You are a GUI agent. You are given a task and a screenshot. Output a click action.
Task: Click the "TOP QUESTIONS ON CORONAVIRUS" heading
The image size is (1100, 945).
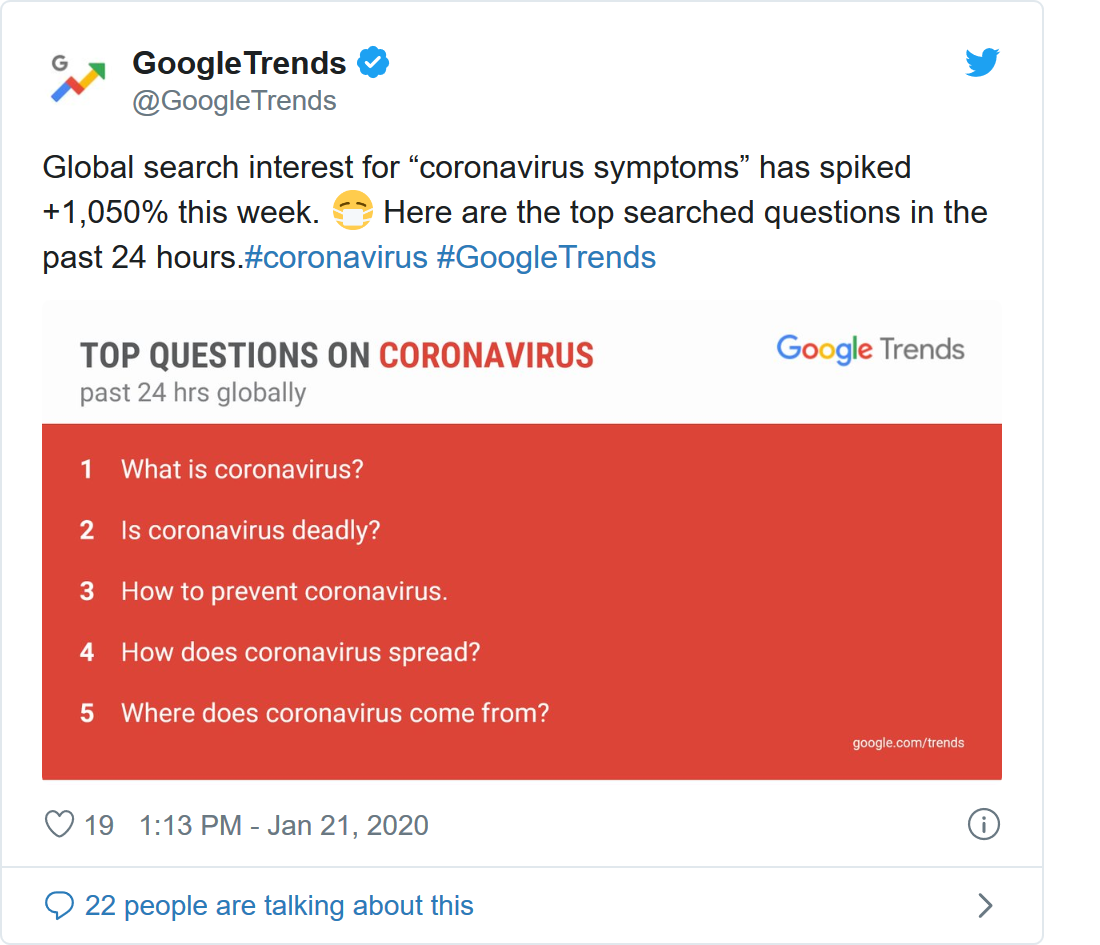[336, 356]
